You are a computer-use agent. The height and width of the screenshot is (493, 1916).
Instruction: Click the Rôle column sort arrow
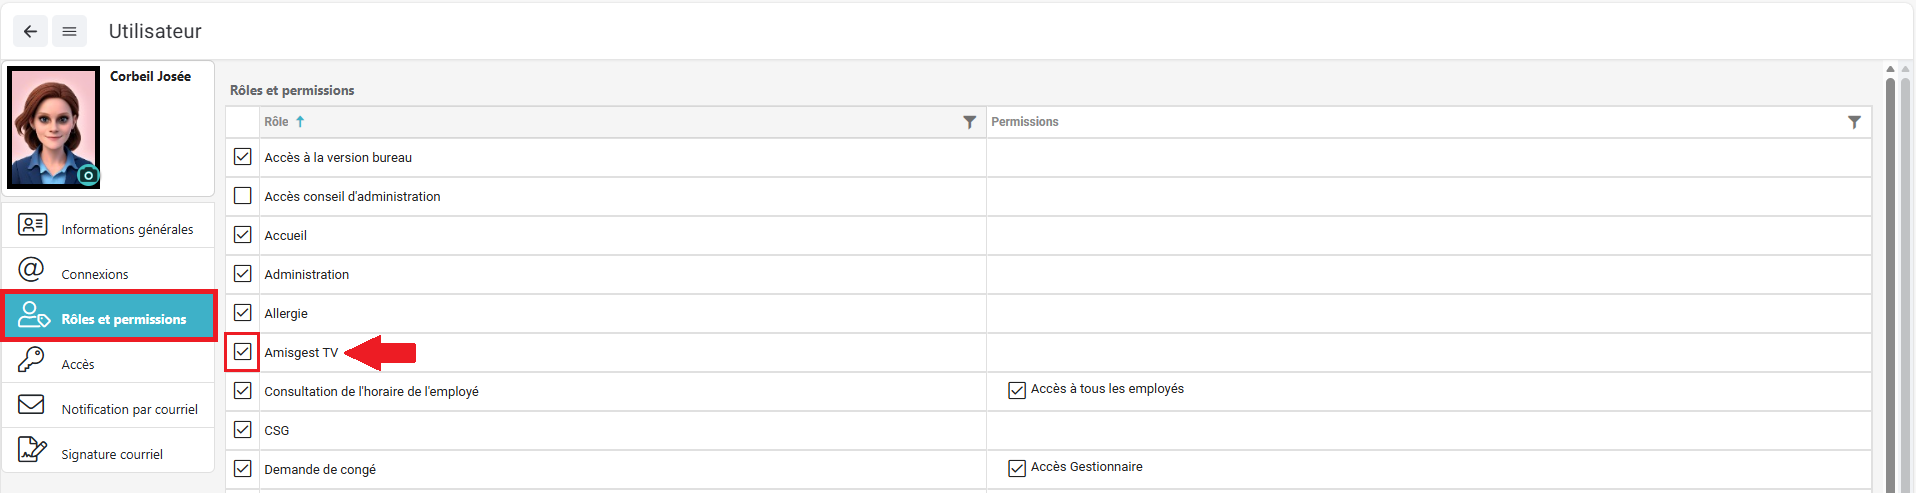point(300,122)
